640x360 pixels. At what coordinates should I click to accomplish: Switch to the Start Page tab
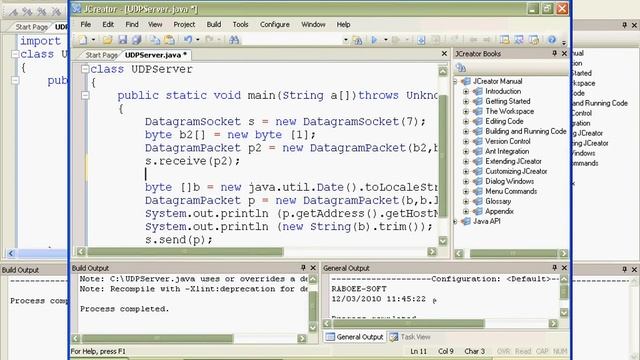pos(101,55)
